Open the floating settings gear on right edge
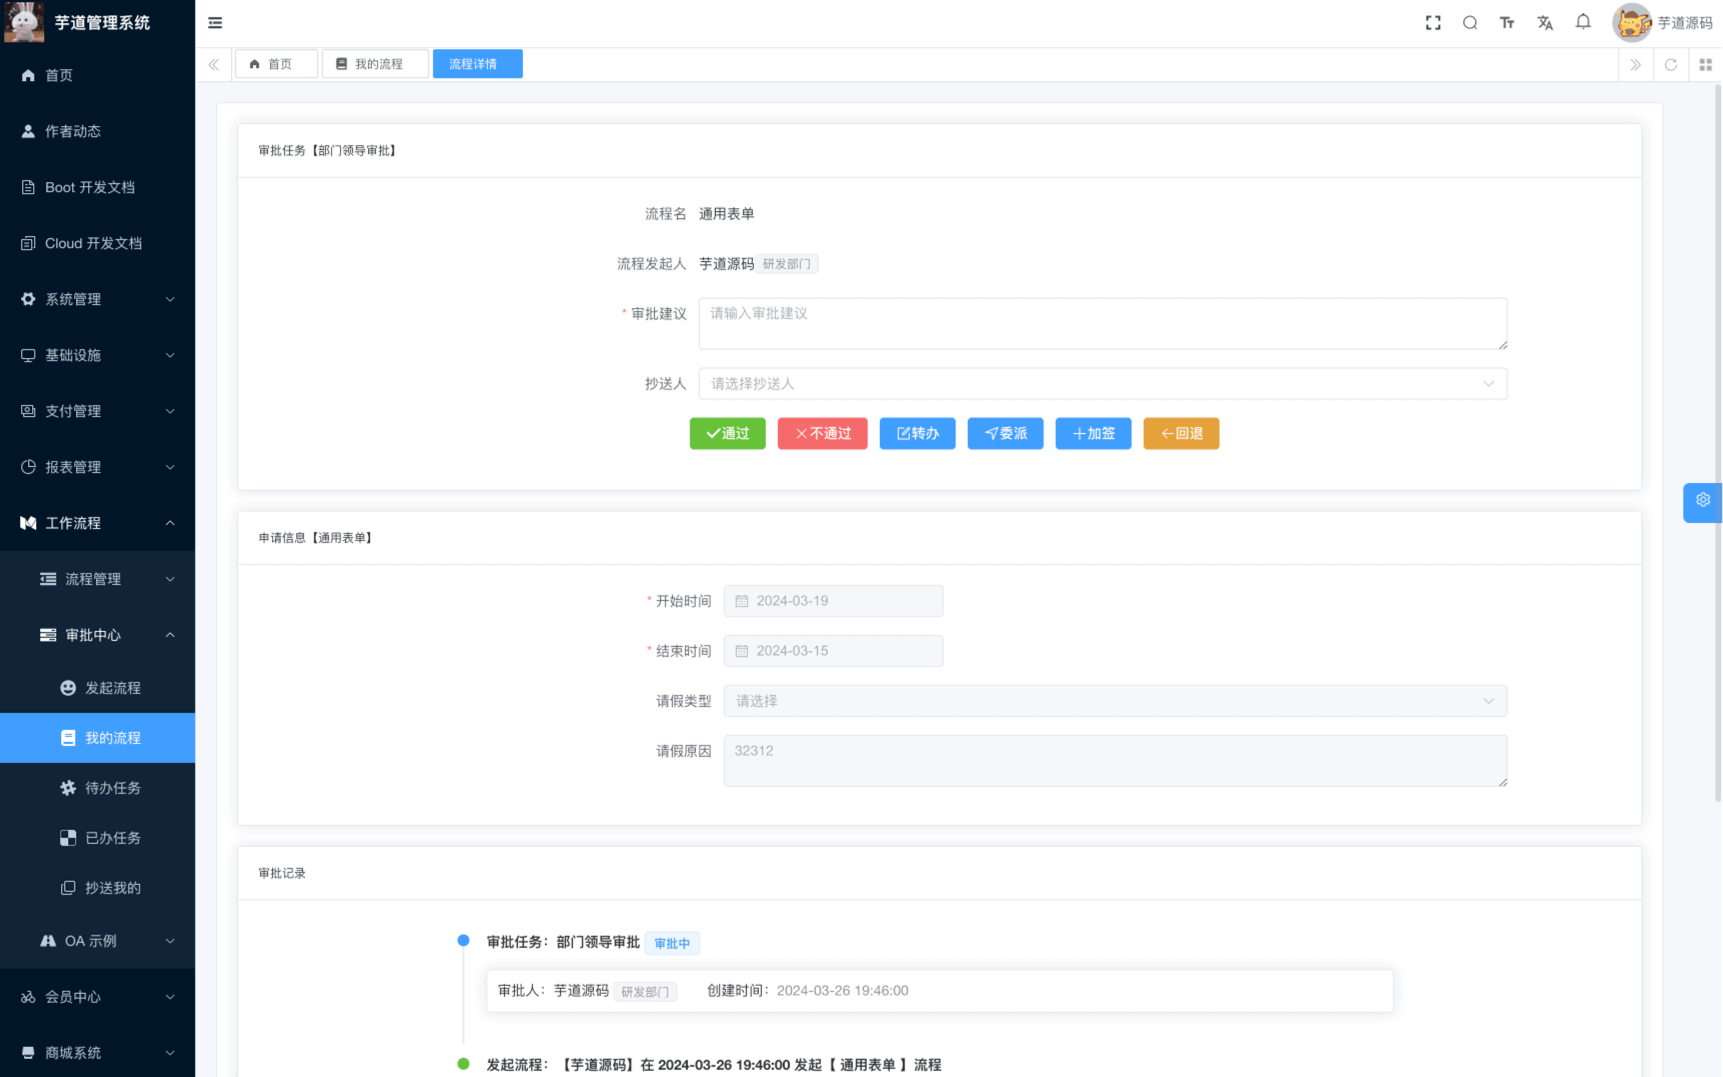1723x1077 pixels. click(x=1702, y=501)
